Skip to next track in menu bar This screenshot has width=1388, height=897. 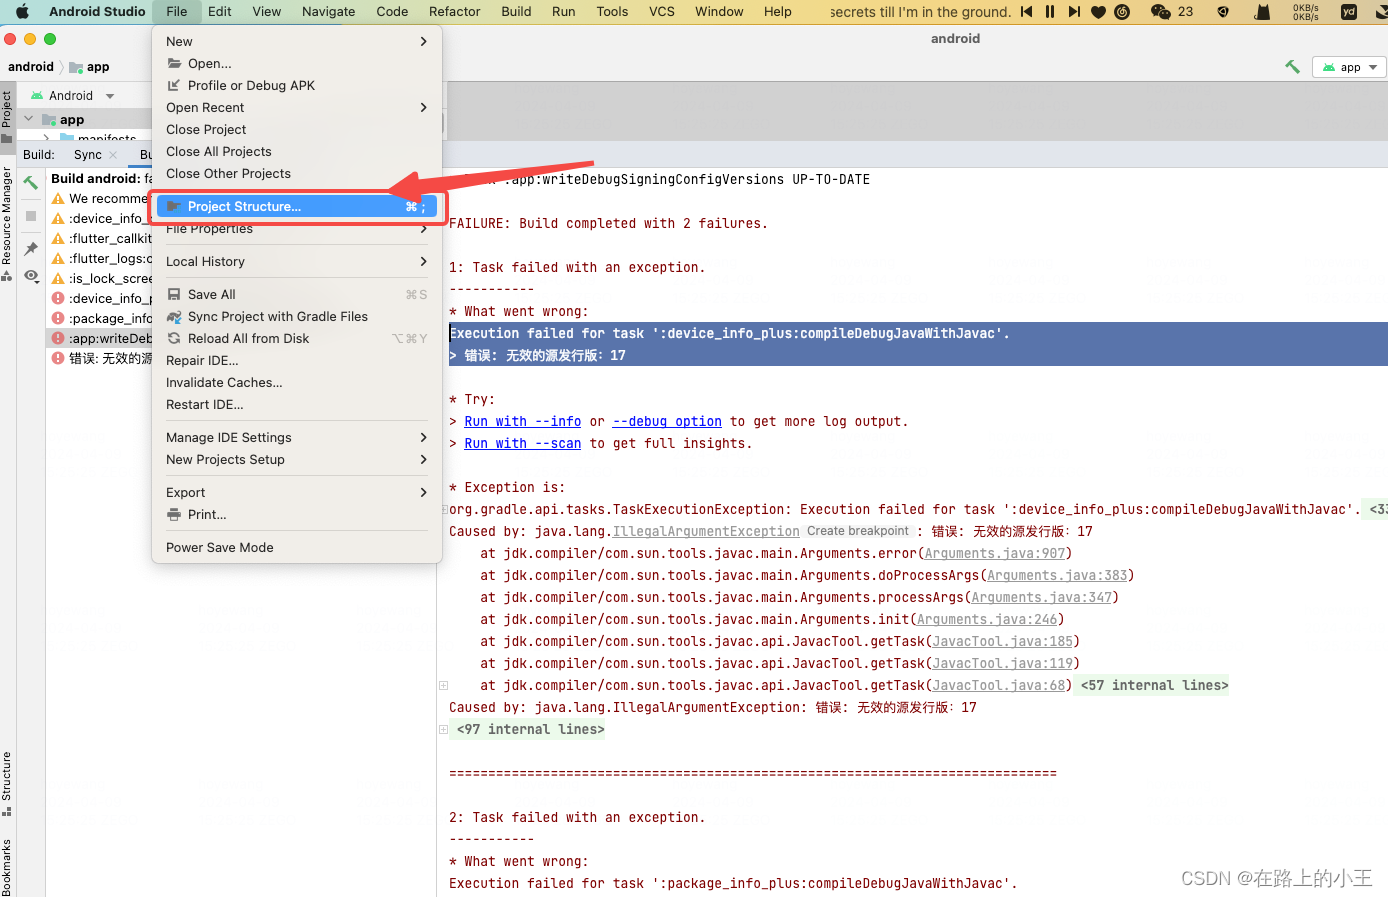click(x=1074, y=12)
